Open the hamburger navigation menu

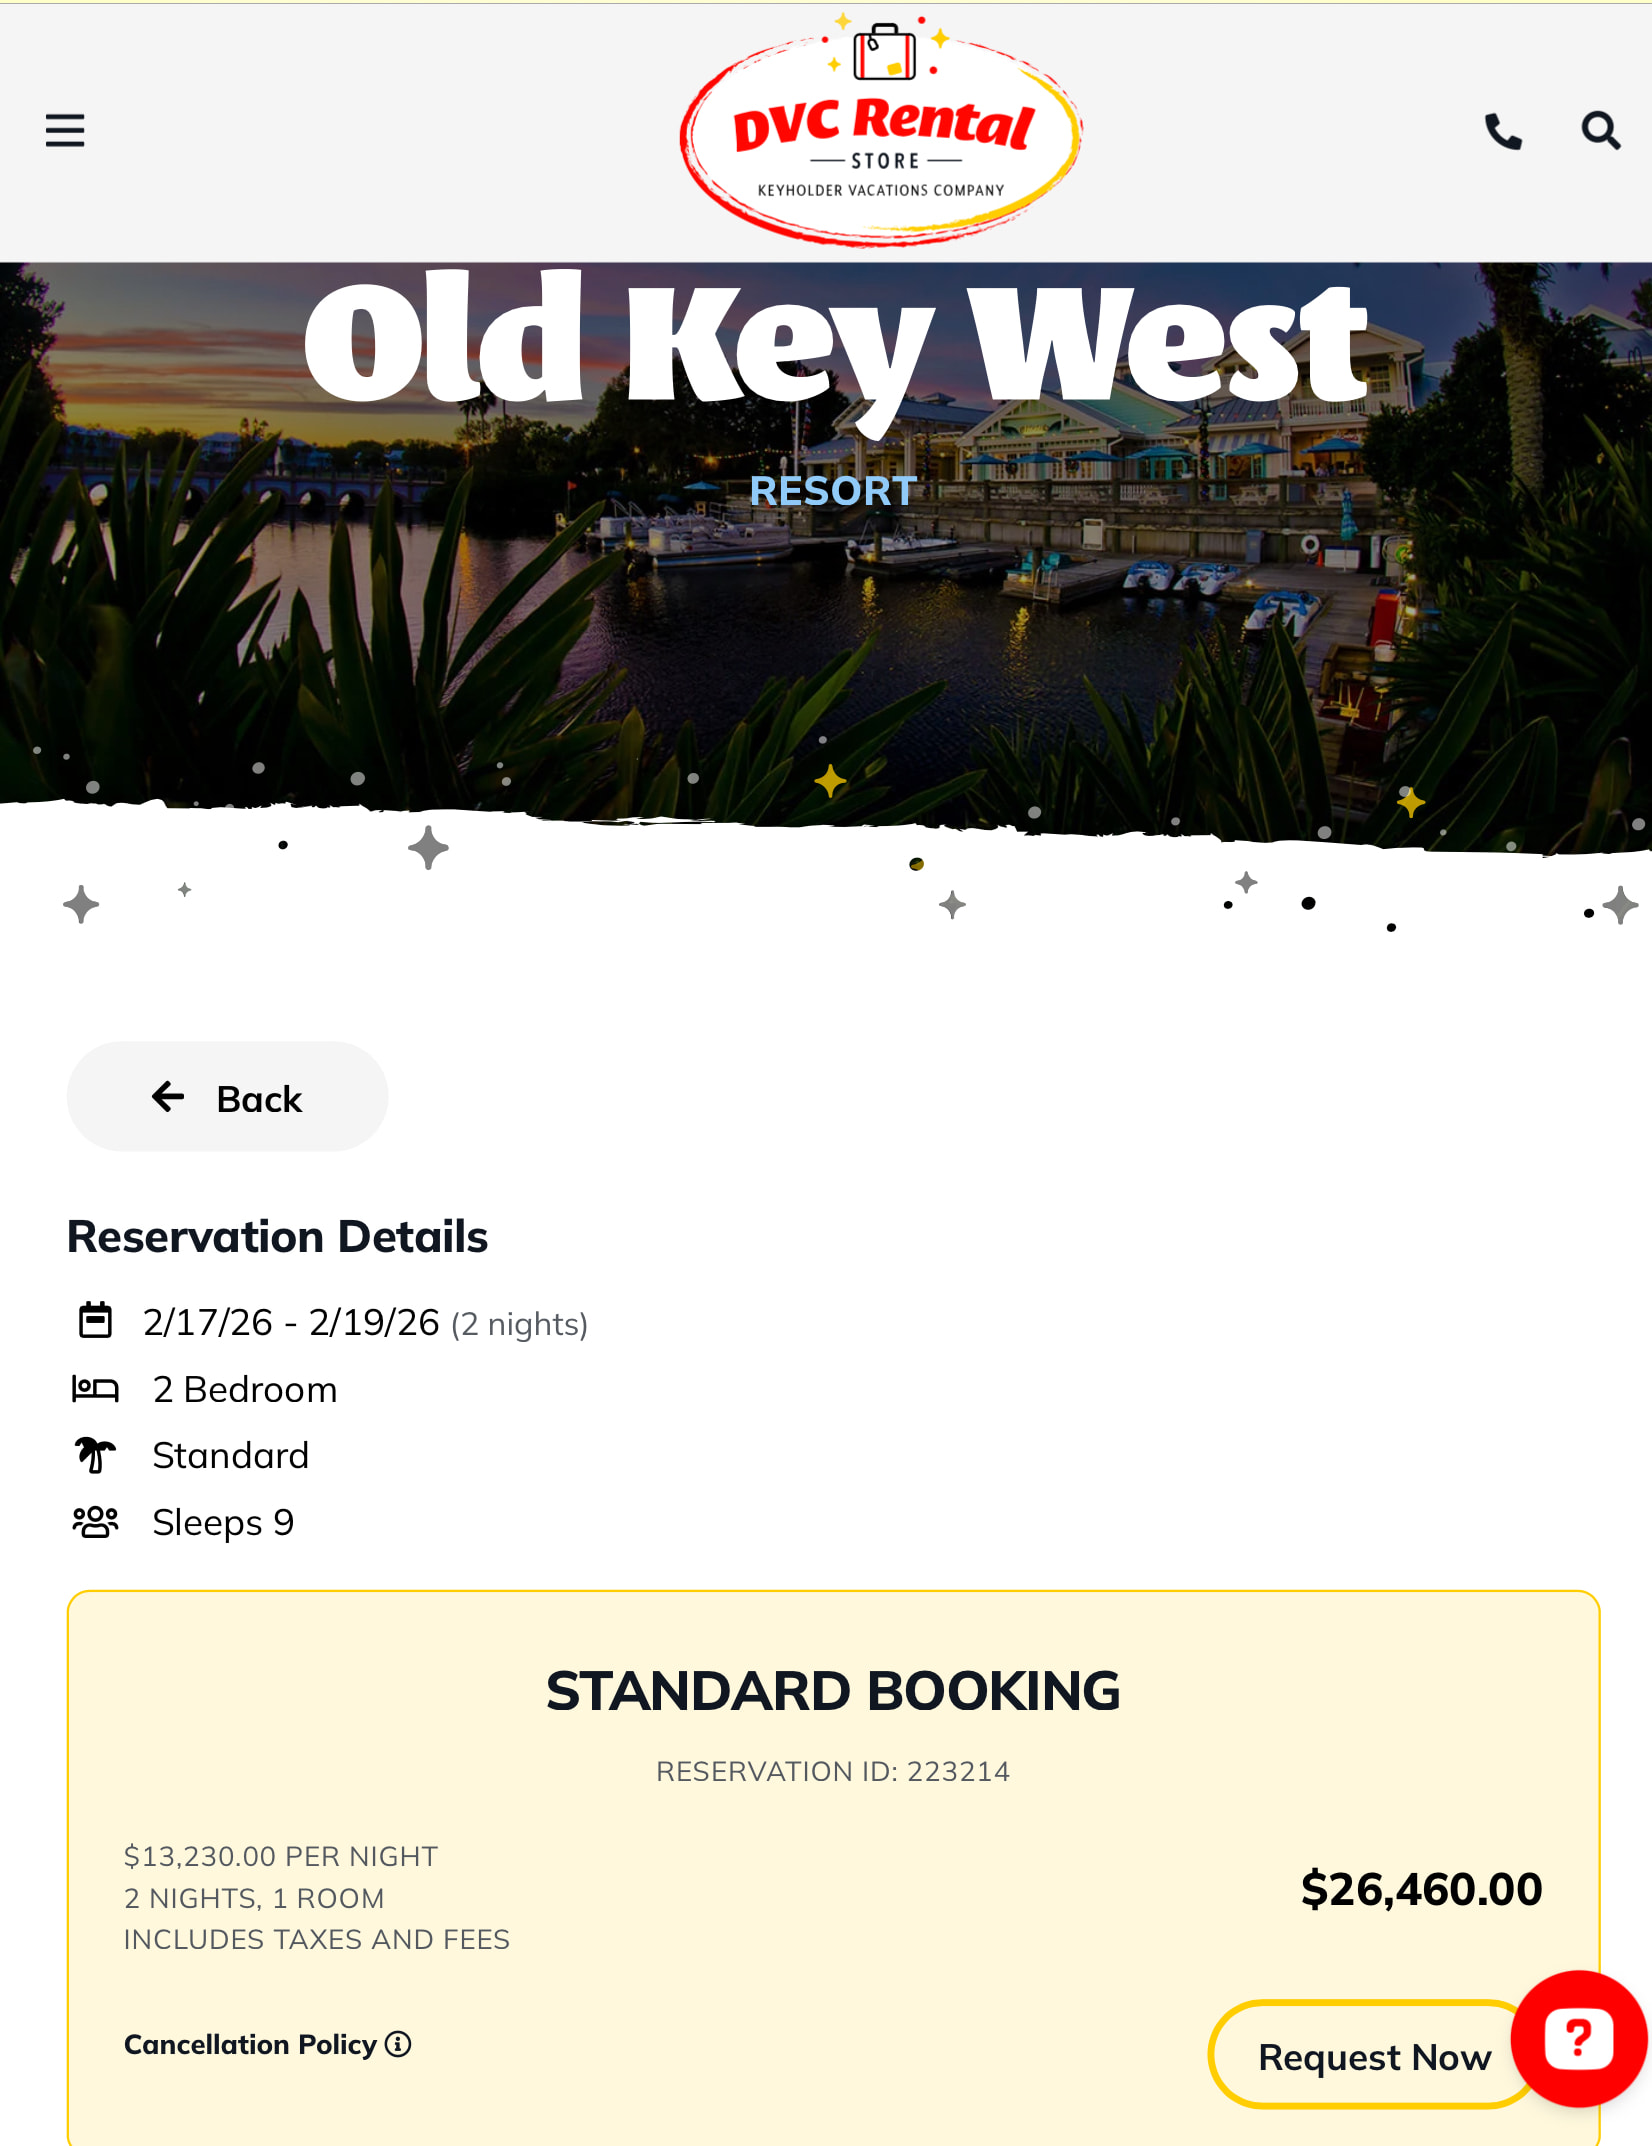[65, 131]
